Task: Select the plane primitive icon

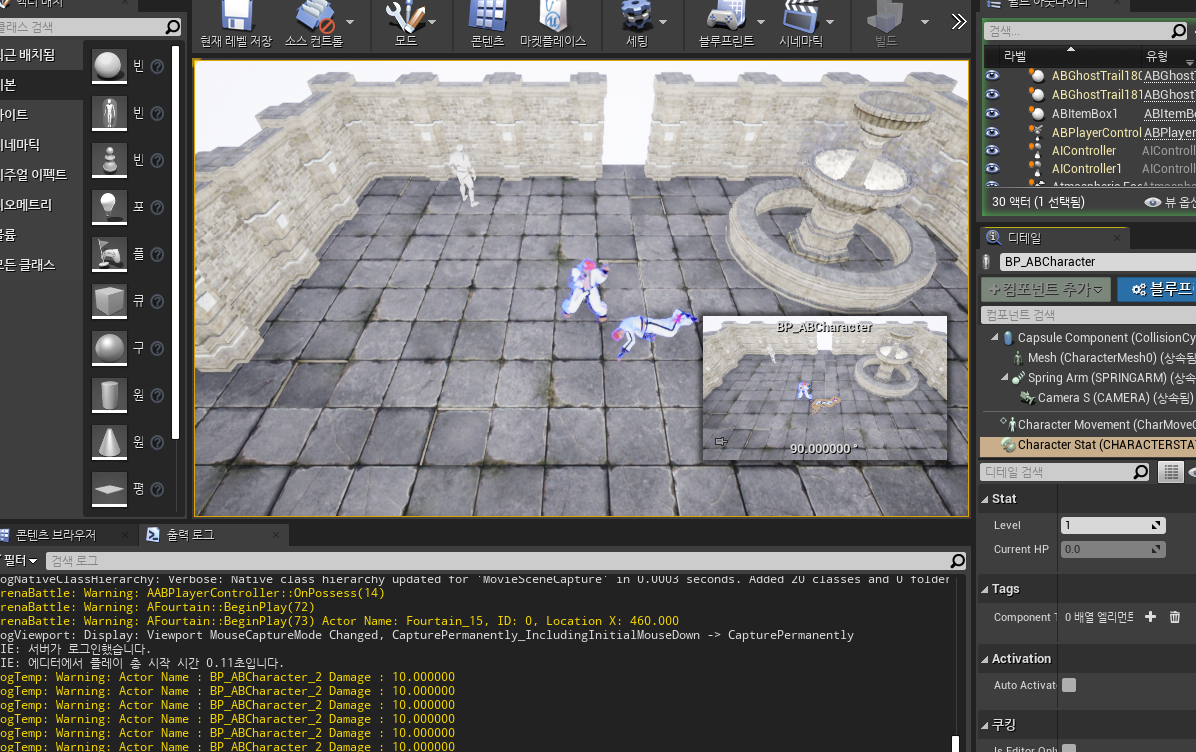Action: pyautogui.click(x=109, y=490)
